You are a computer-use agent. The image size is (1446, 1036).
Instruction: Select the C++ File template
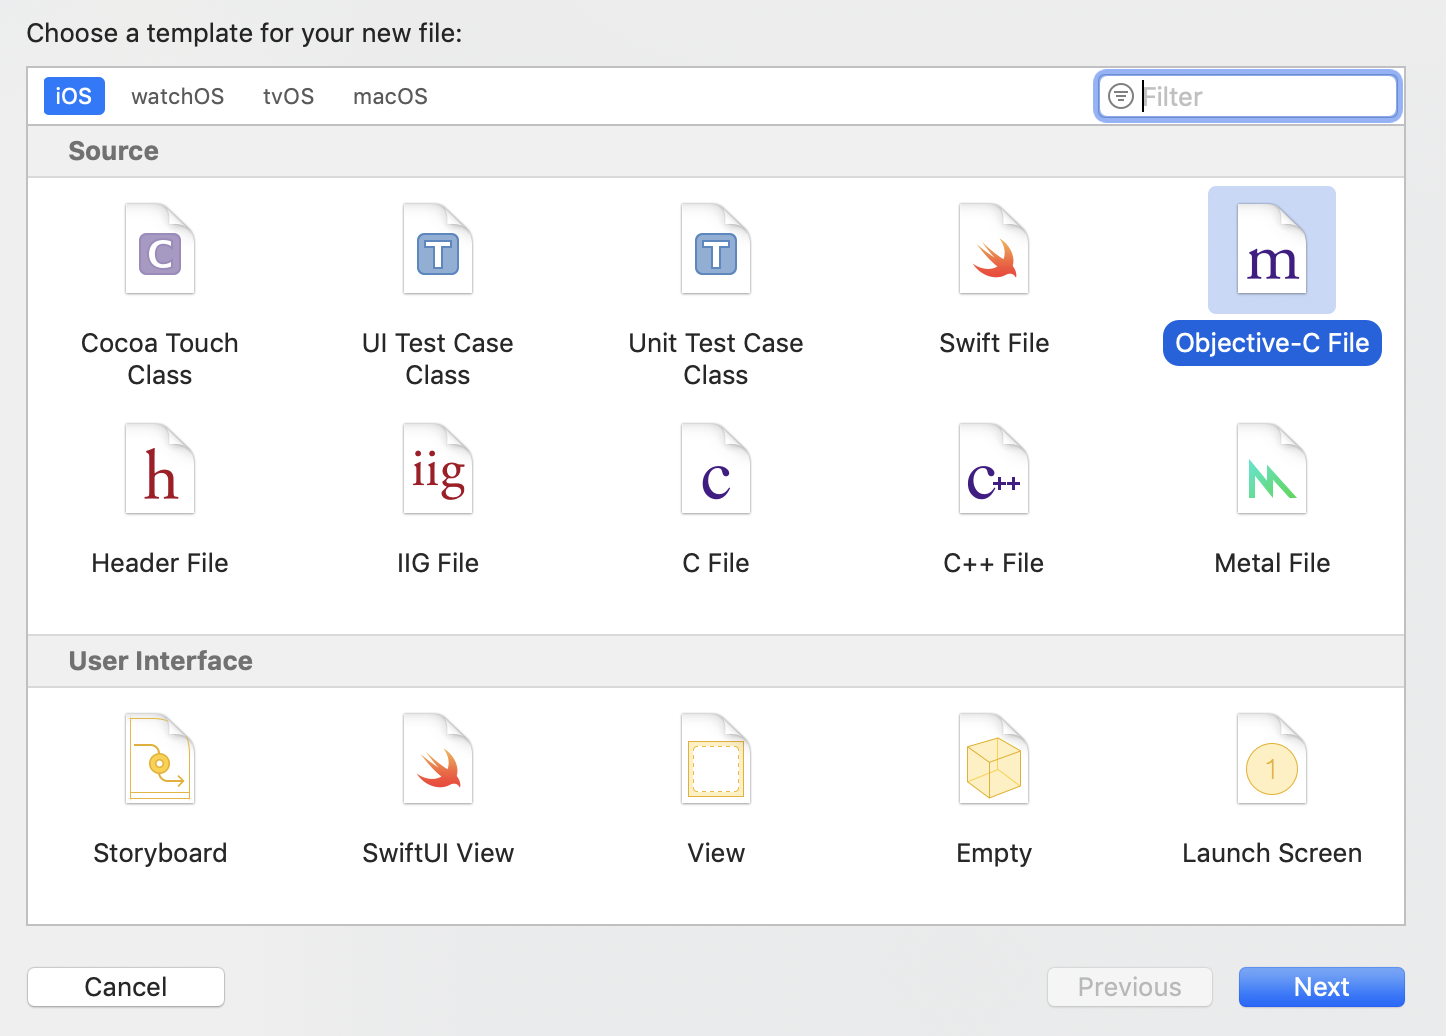[x=994, y=470]
